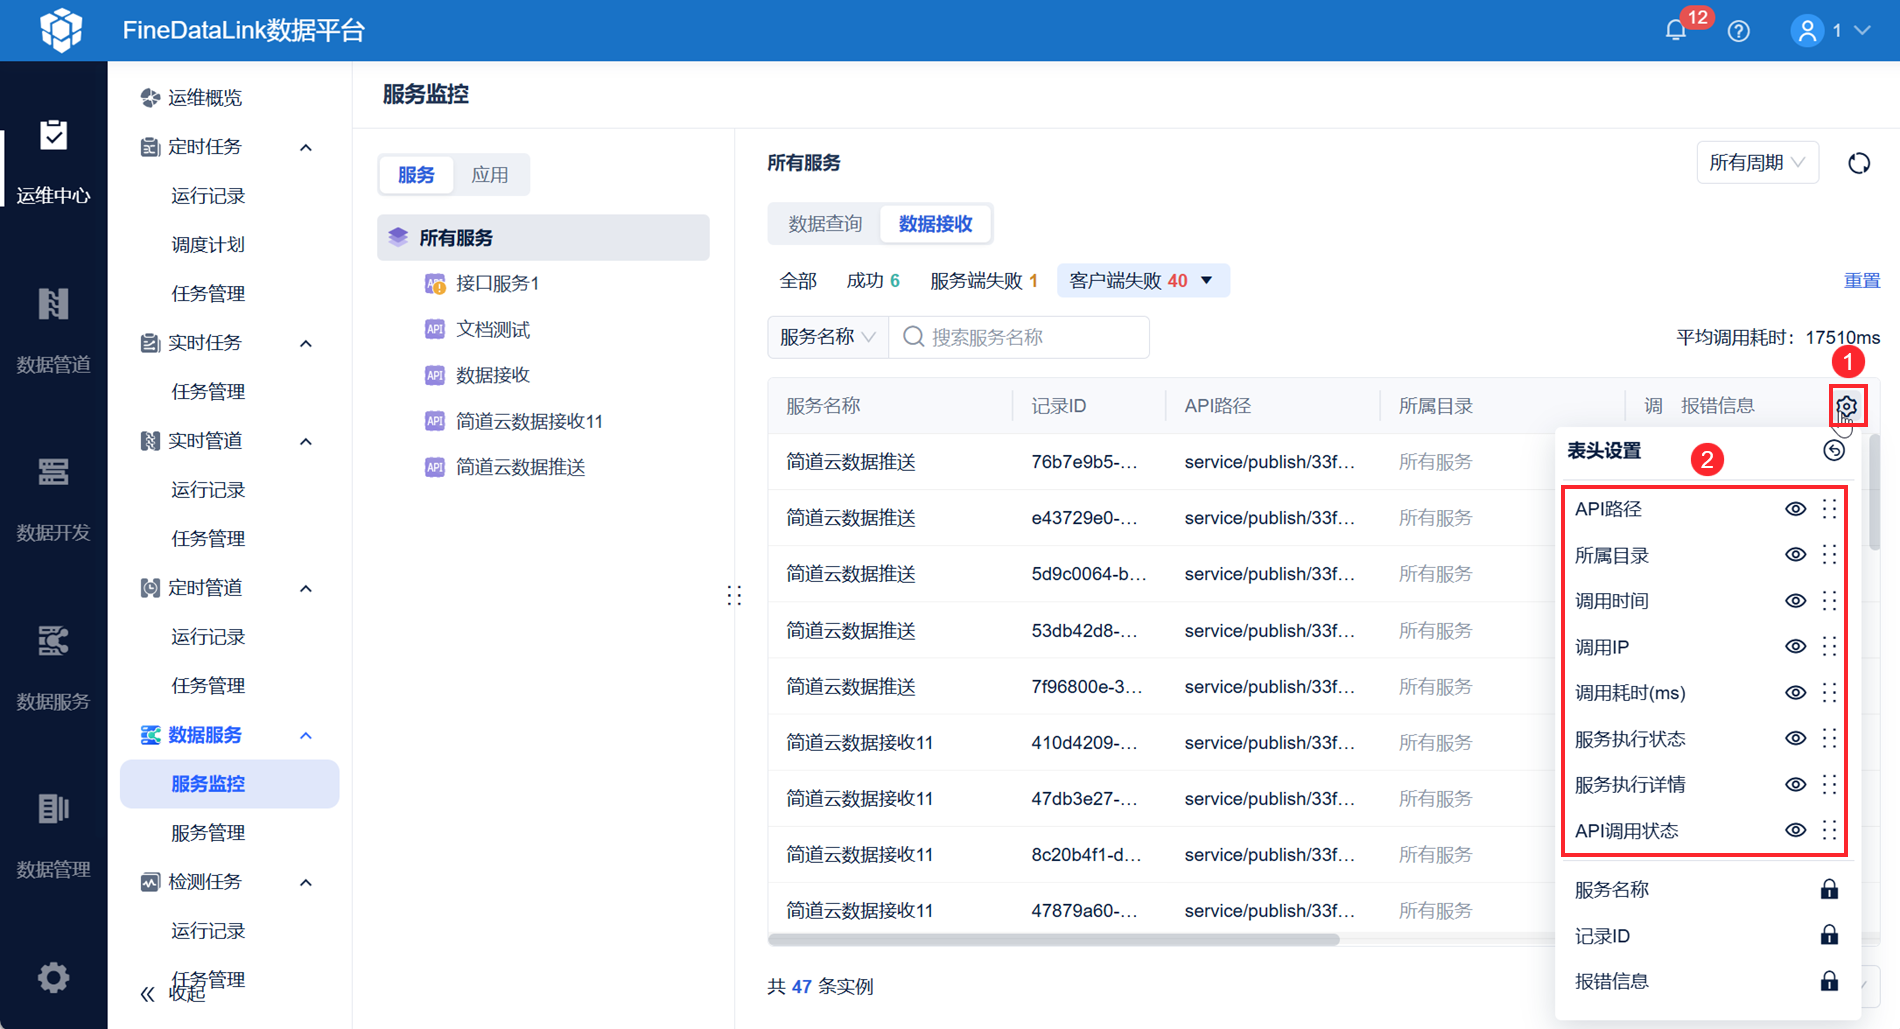Click the drag handle for API路径 column
Screen dimensions: 1900x1029
[1829, 509]
